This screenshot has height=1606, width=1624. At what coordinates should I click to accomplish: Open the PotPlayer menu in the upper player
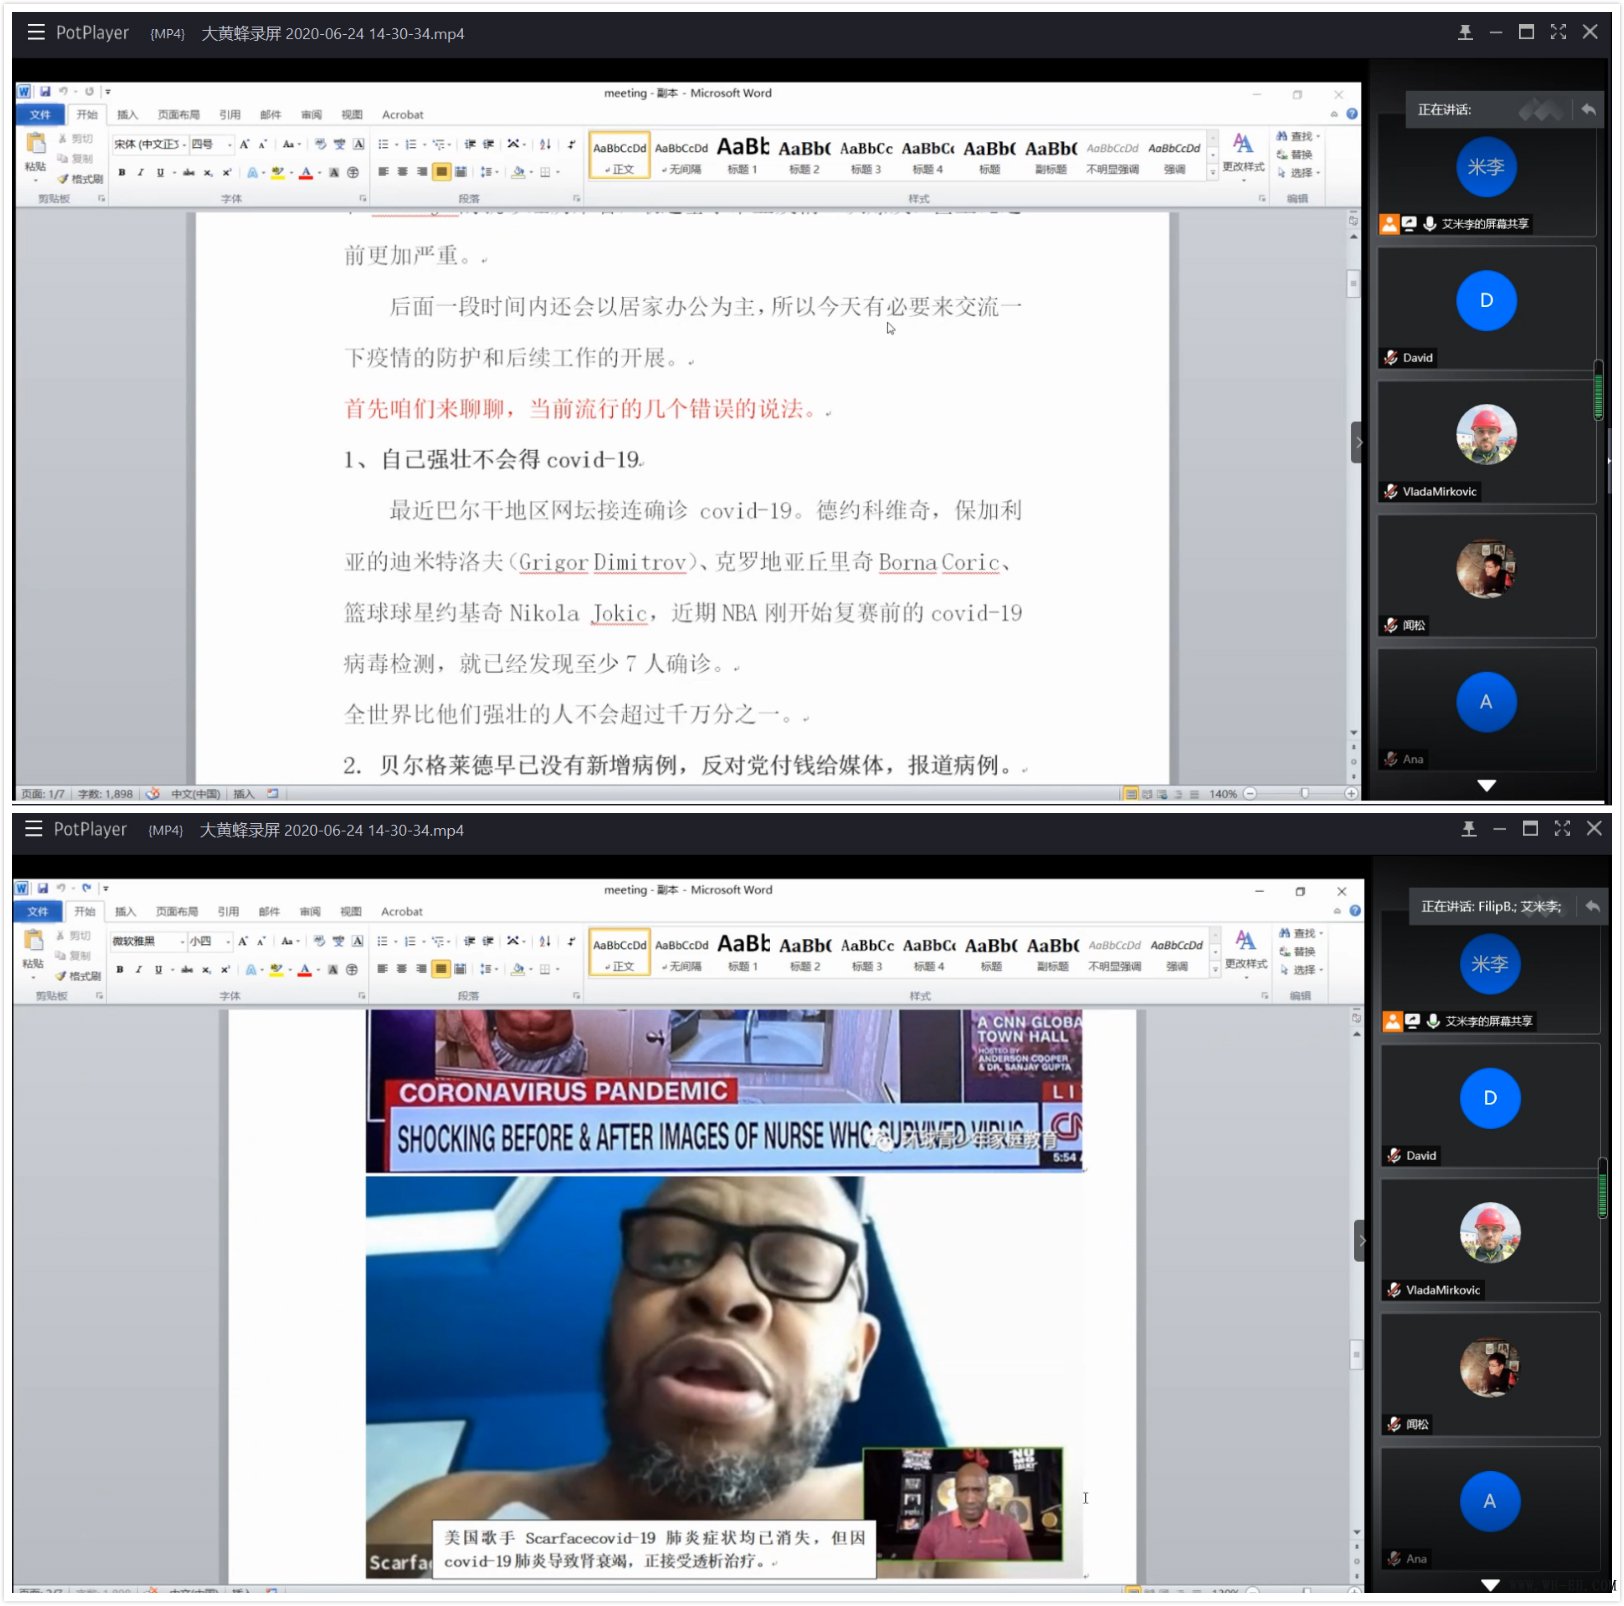tap(36, 32)
